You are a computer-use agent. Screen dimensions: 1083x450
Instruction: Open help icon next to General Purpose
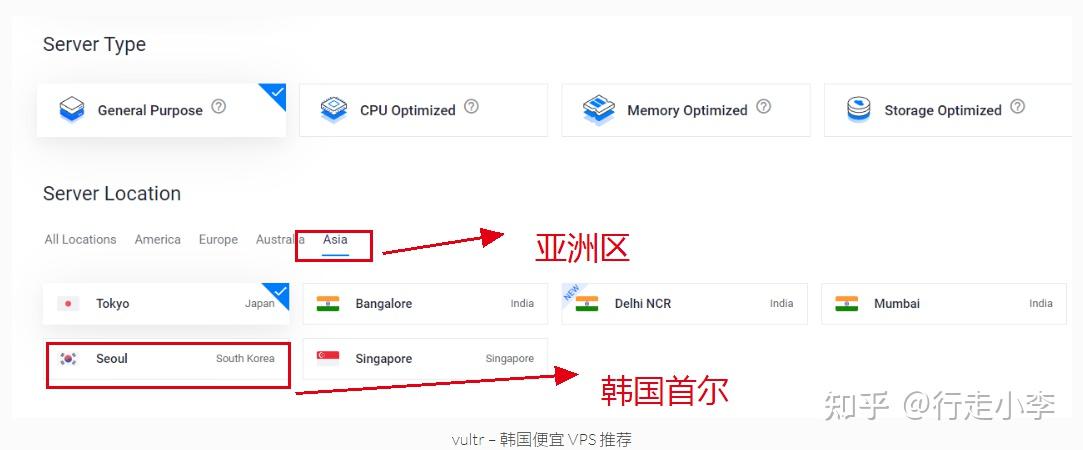click(x=218, y=107)
